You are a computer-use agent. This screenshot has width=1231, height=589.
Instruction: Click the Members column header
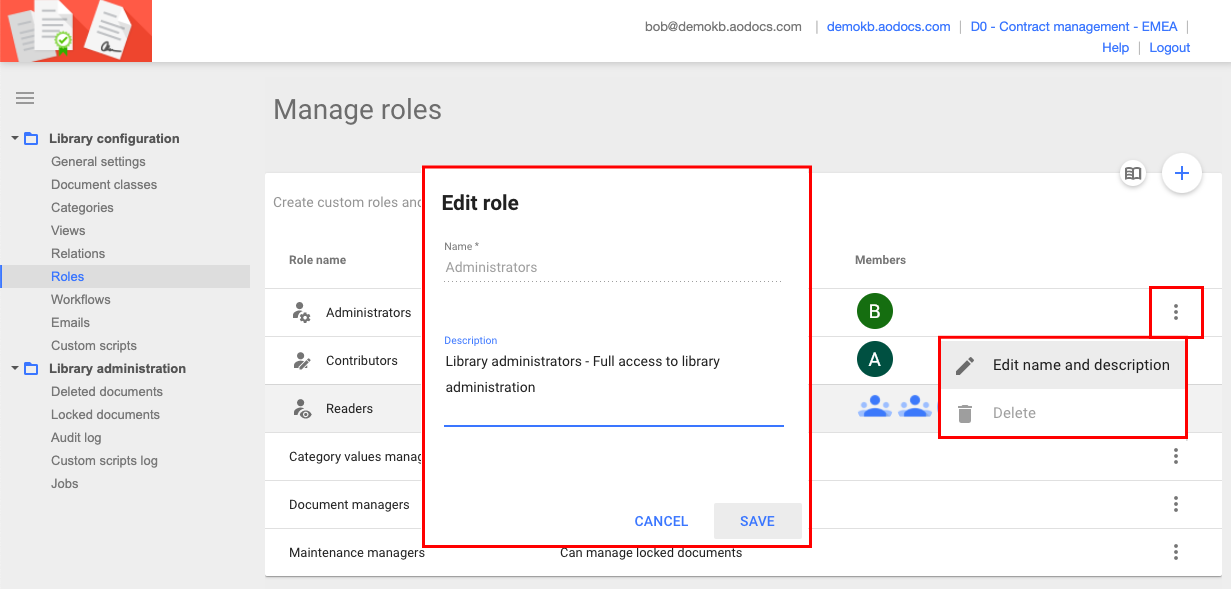click(880, 260)
